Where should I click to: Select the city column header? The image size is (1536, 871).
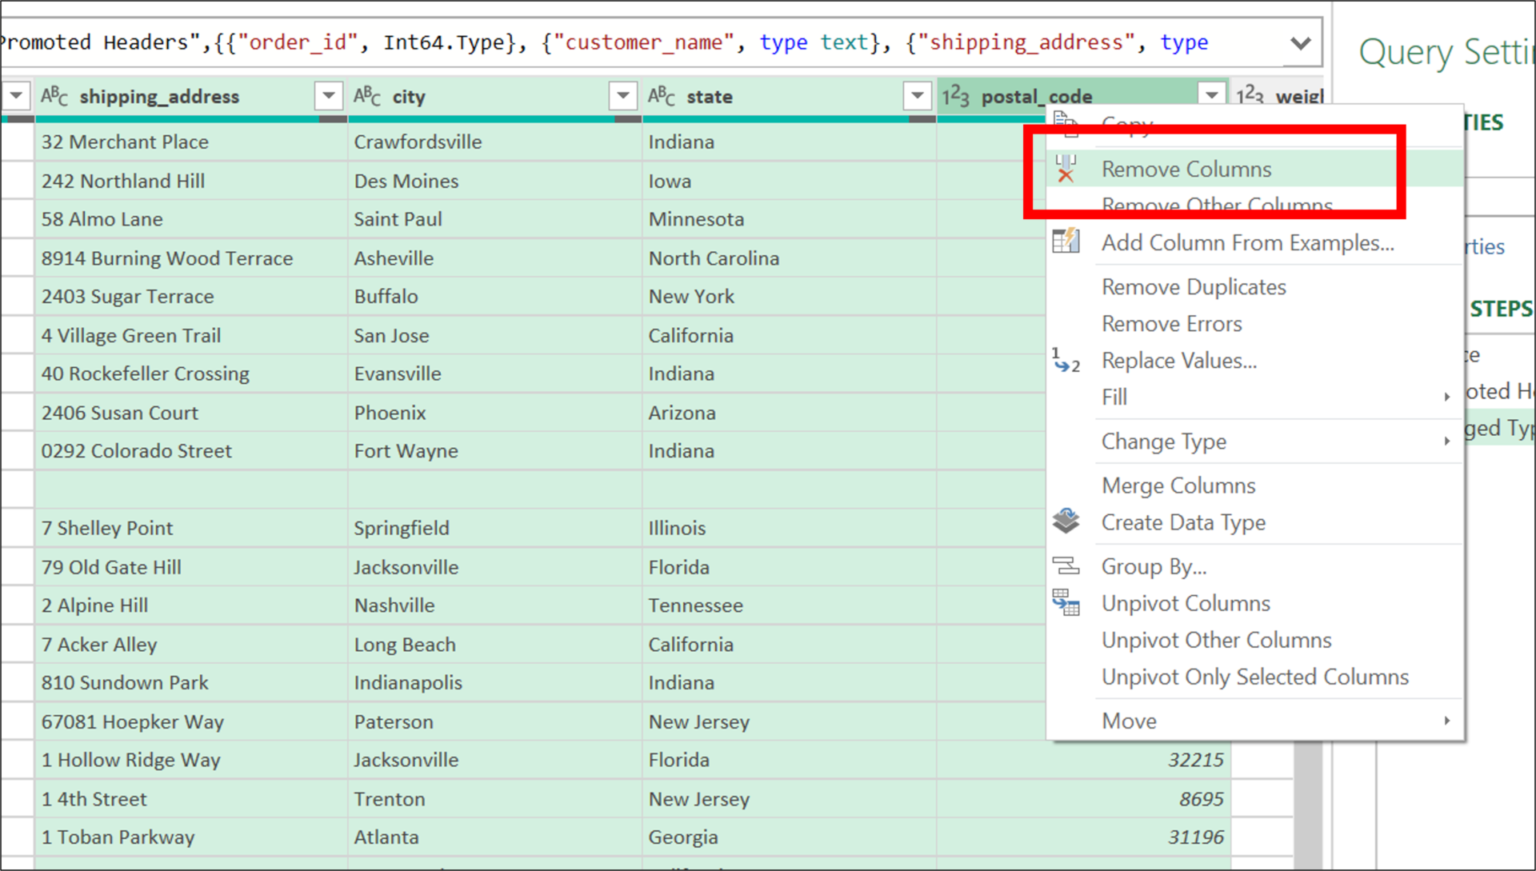click(495, 96)
